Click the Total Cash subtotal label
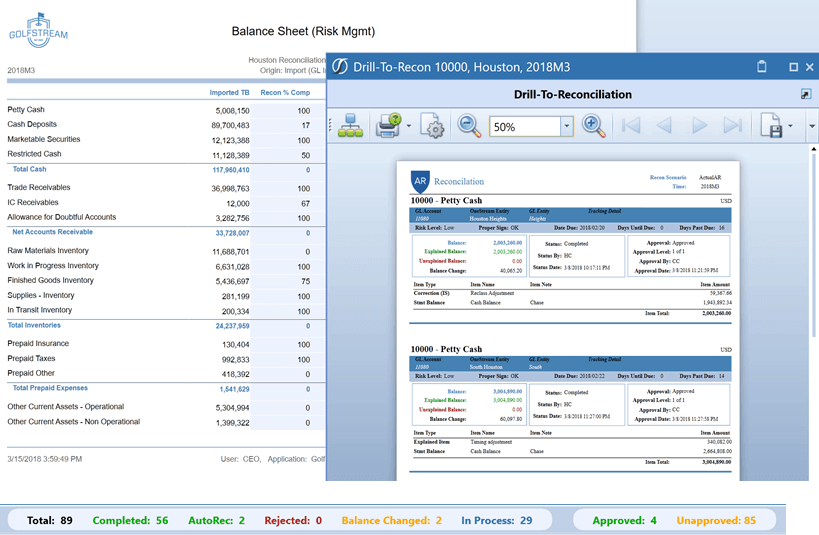 pyautogui.click(x=29, y=169)
